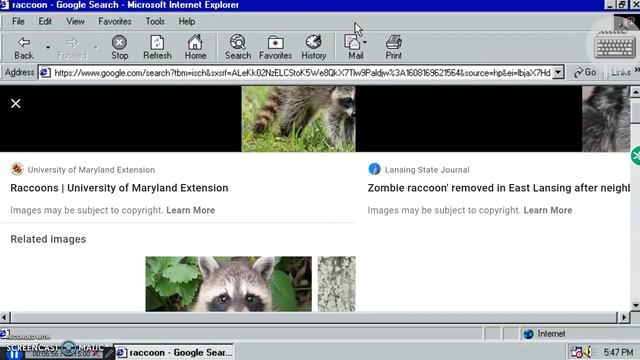The image size is (640, 360).
Task: Click the horizontal scrollbar left arrow
Action: pyautogui.click(x=4, y=317)
